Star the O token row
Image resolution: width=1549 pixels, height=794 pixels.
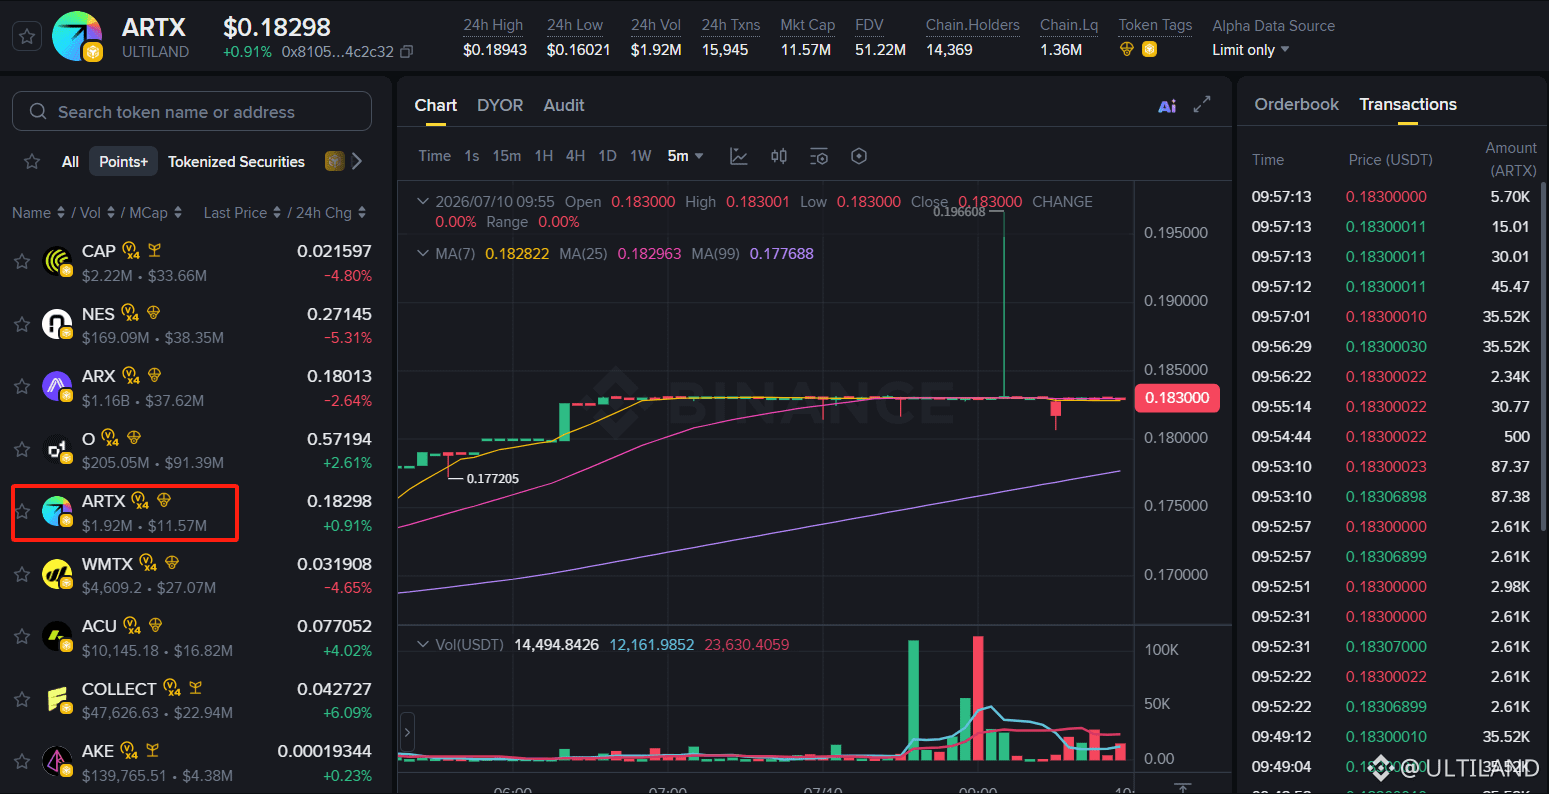pyautogui.click(x=21, y=449)
